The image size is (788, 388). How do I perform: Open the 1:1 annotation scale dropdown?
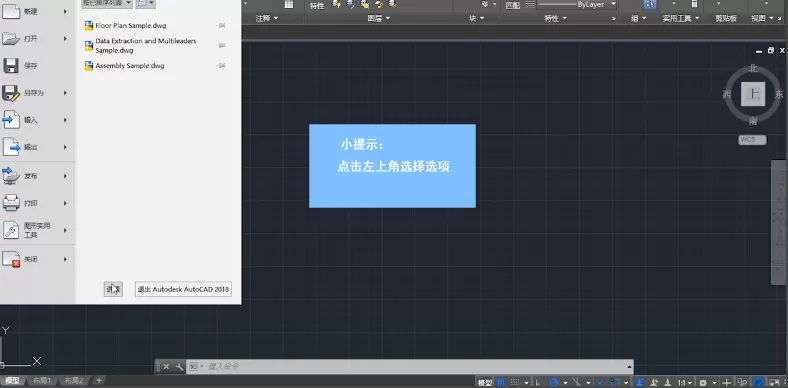(x=685, y=383)
